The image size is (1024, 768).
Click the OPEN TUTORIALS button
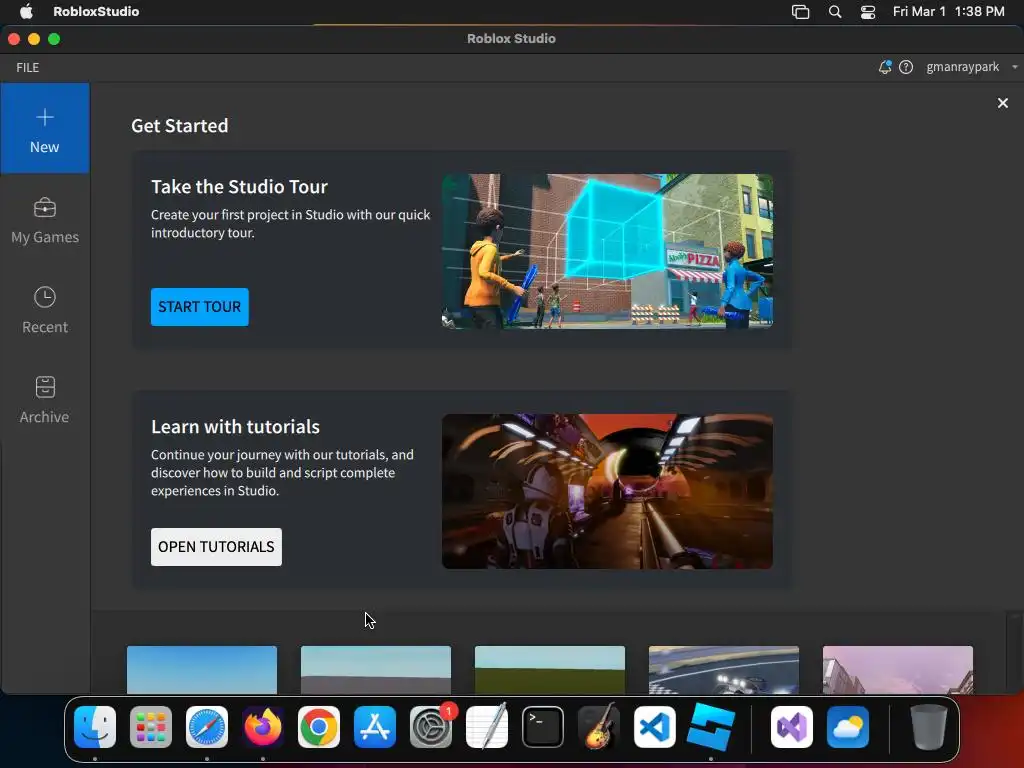tap(216, 547)
